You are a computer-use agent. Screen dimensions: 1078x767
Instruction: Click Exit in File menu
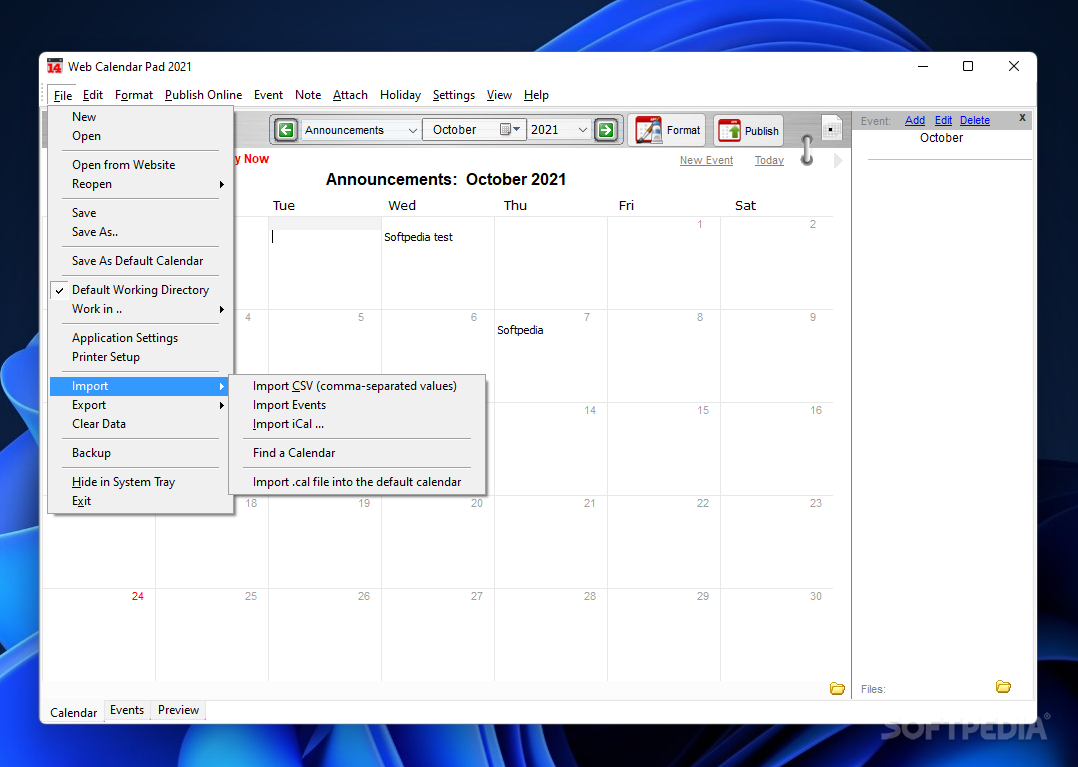tap(141, 501)
